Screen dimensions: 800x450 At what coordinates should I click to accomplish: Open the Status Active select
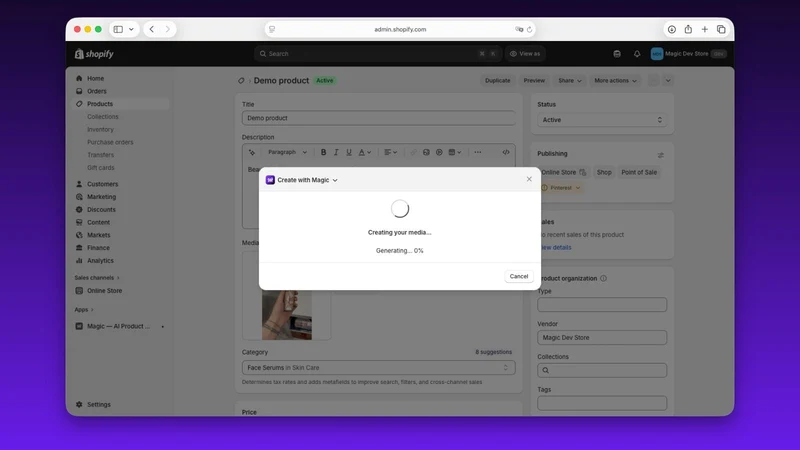(x=602, y=120)
